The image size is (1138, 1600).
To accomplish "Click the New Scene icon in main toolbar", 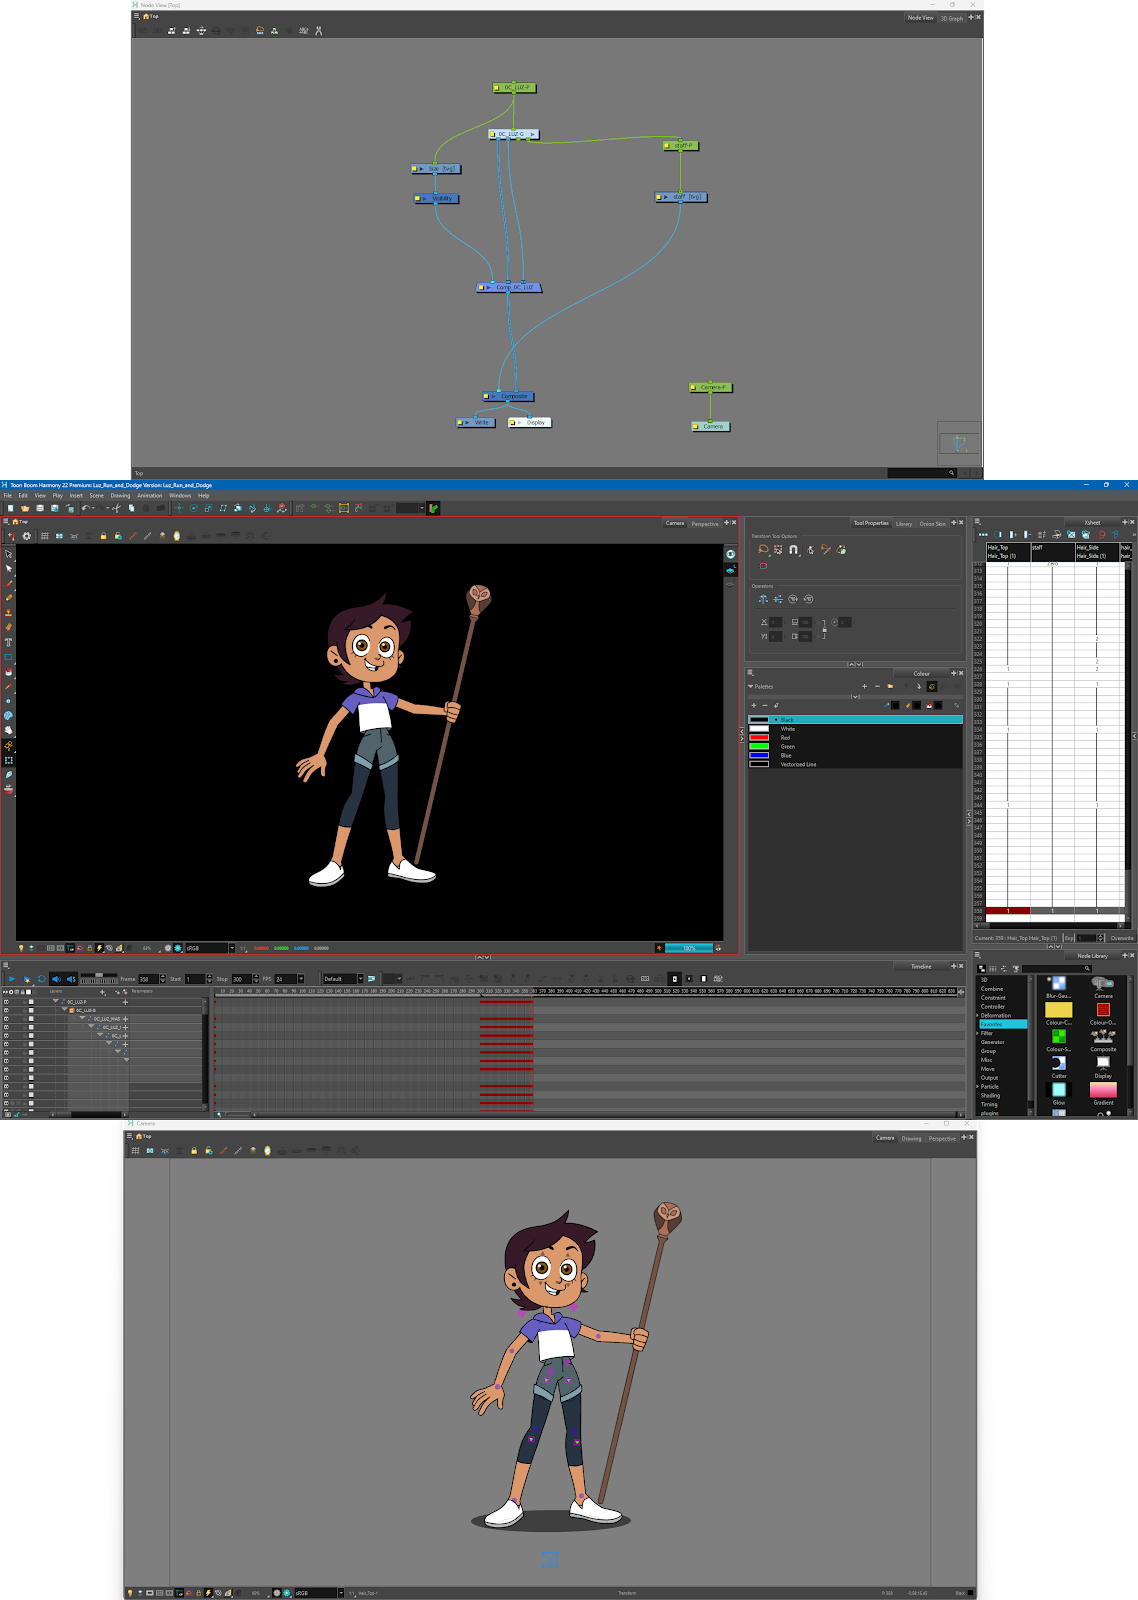I will (11, 508).
